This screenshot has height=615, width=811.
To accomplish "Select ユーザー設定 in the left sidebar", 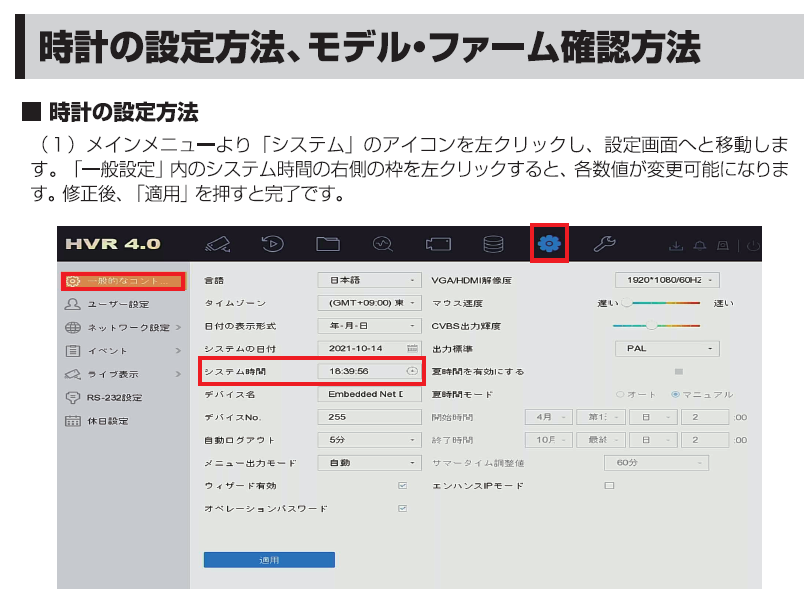I will [x=117, y=304].
